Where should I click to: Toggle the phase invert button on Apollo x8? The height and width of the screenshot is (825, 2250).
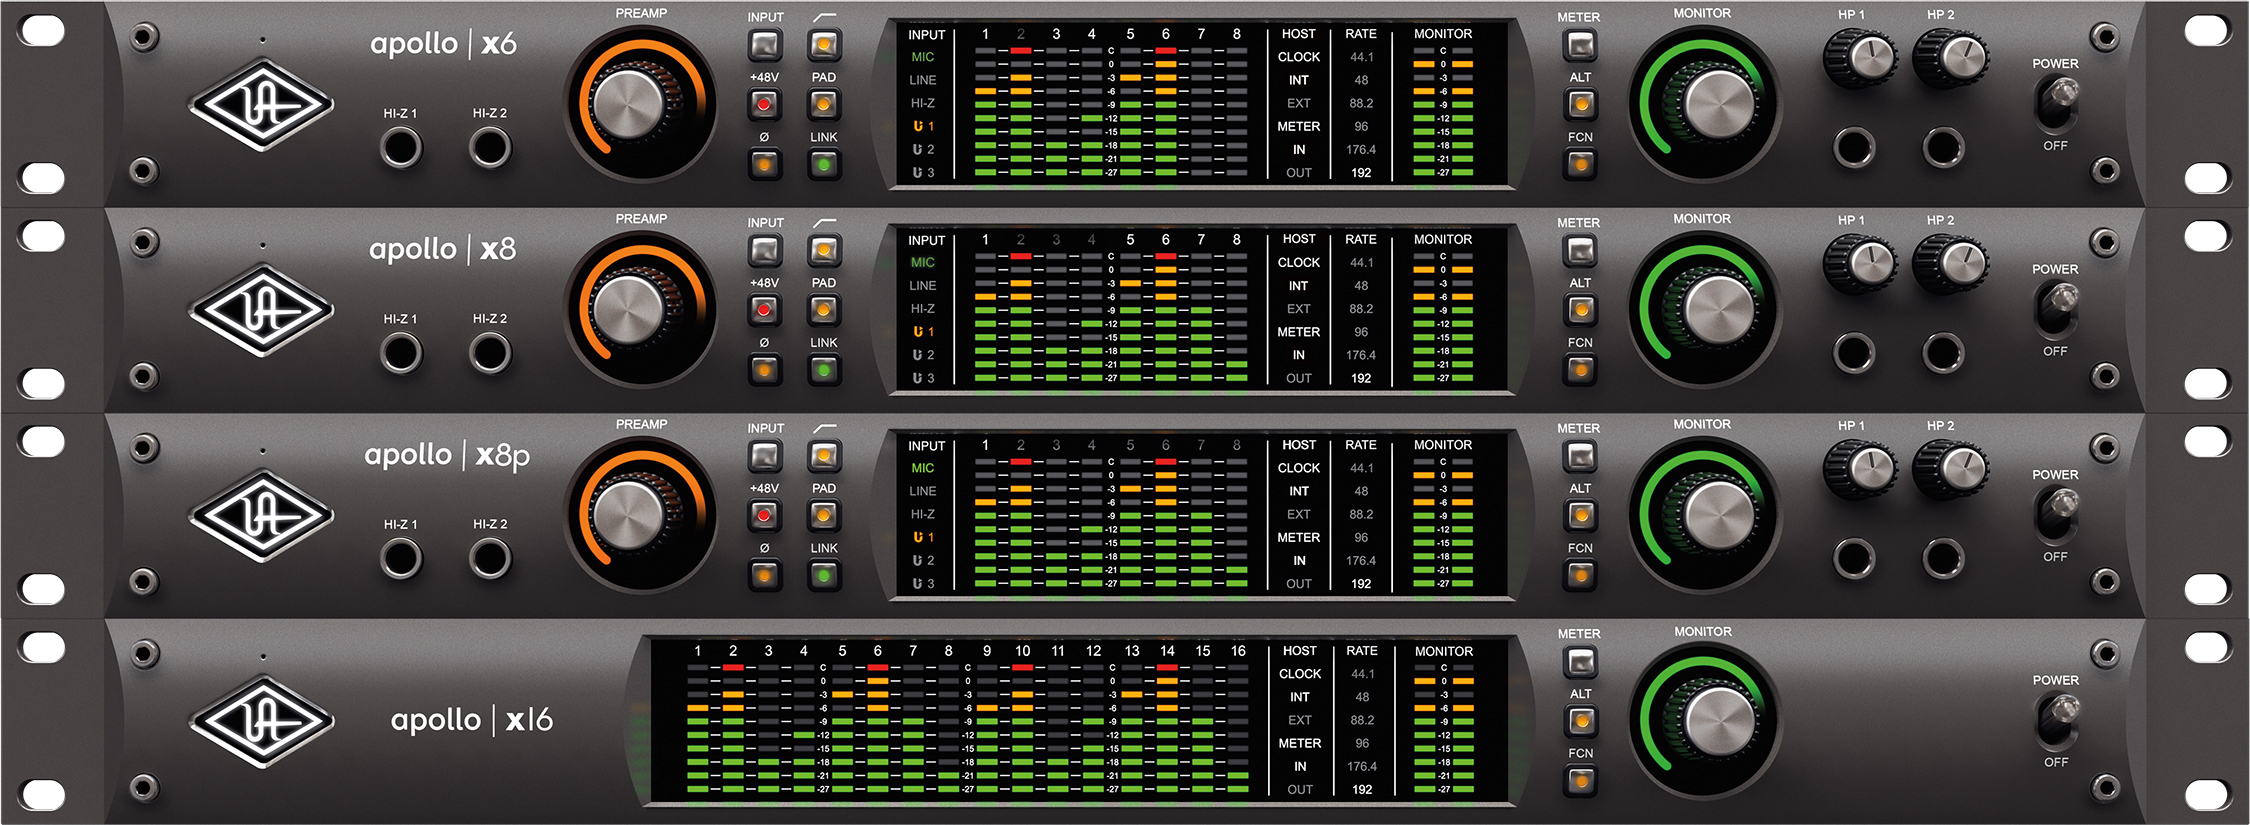click(765, 370)
